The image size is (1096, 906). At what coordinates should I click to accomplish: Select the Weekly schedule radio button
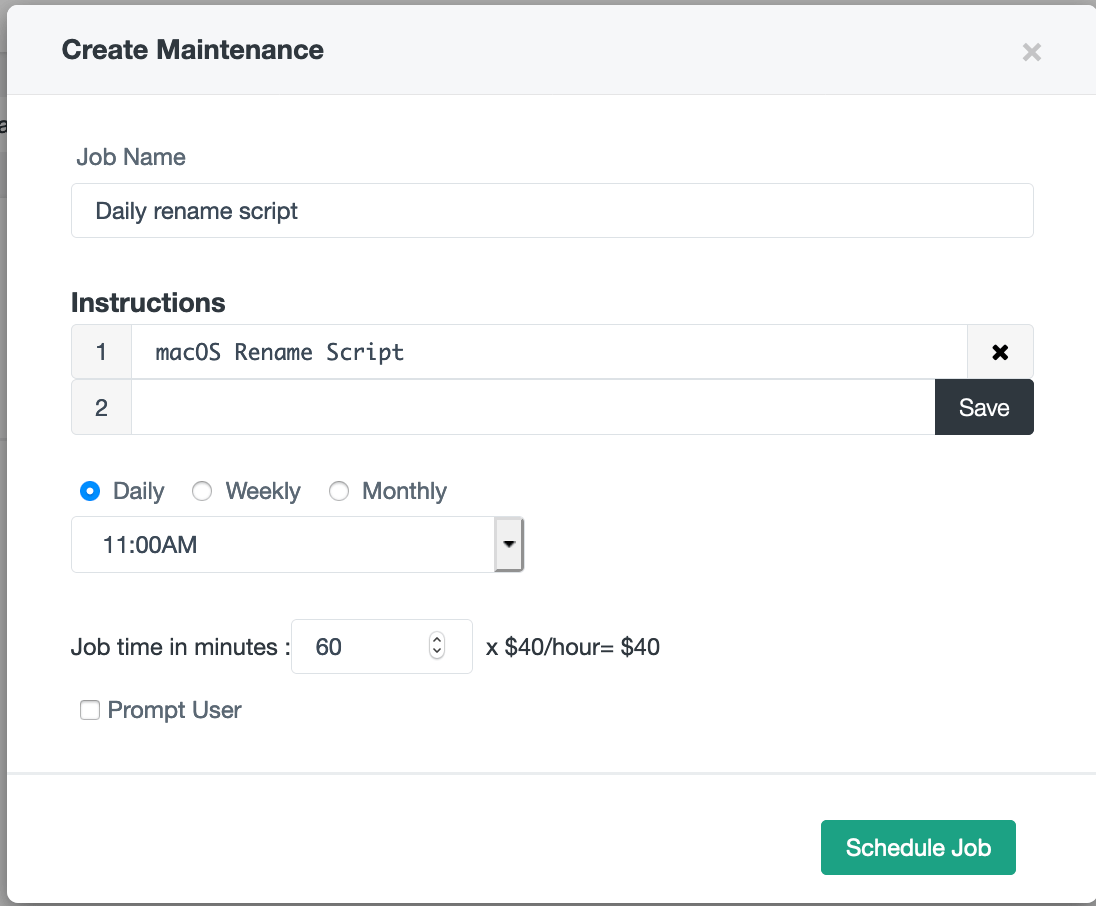[x=202, y=491]
